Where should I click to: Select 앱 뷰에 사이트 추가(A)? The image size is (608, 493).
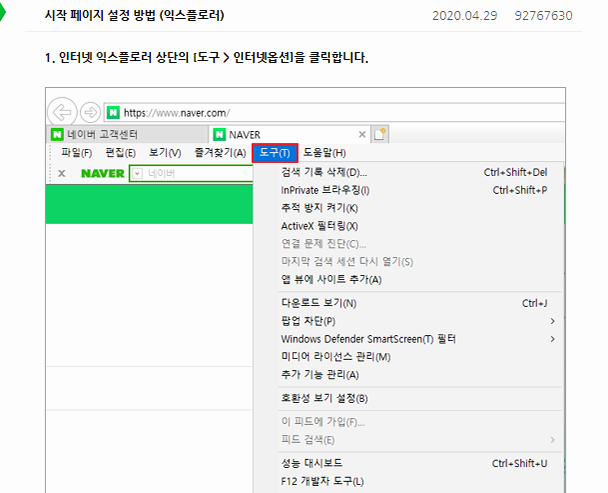[408, 279]
